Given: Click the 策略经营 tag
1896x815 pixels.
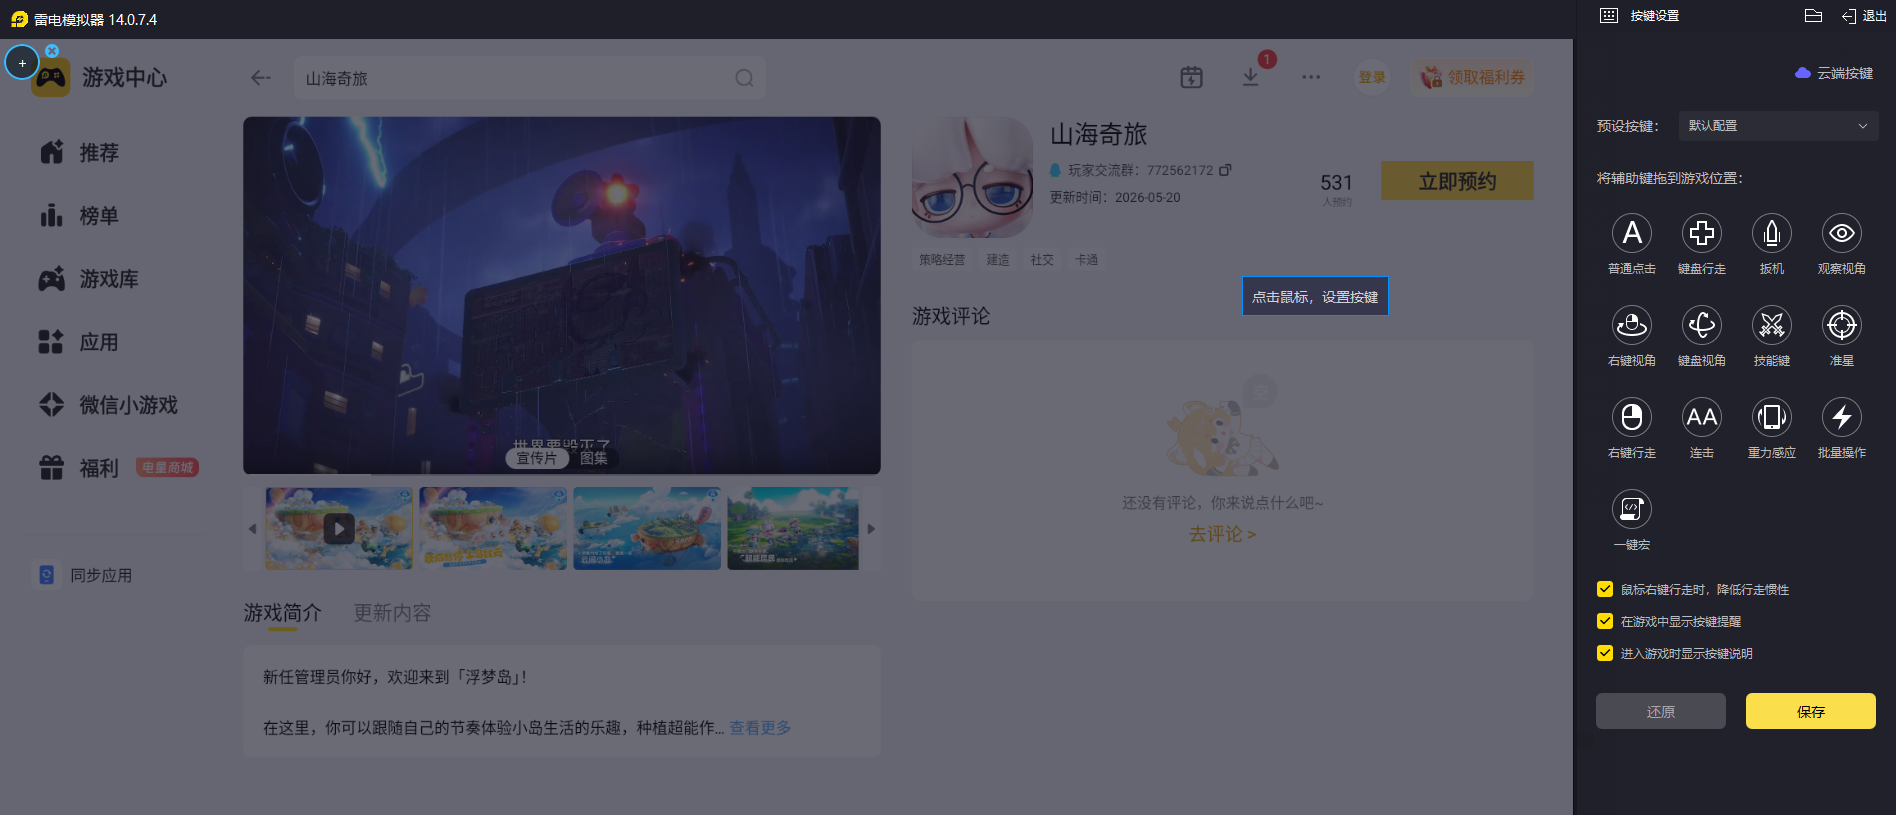Looking at the screenshot, I should 942,260.
